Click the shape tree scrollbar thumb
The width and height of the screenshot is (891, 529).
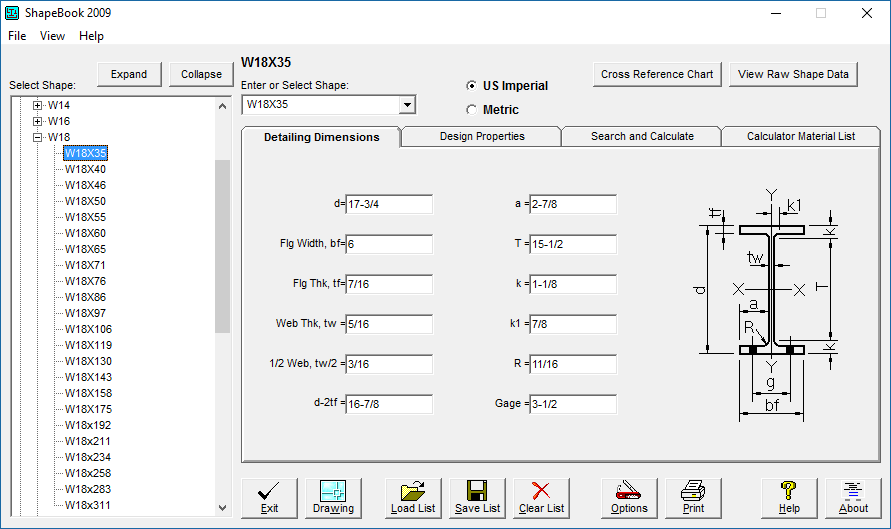pyautogui.click(x=222, y=246)
